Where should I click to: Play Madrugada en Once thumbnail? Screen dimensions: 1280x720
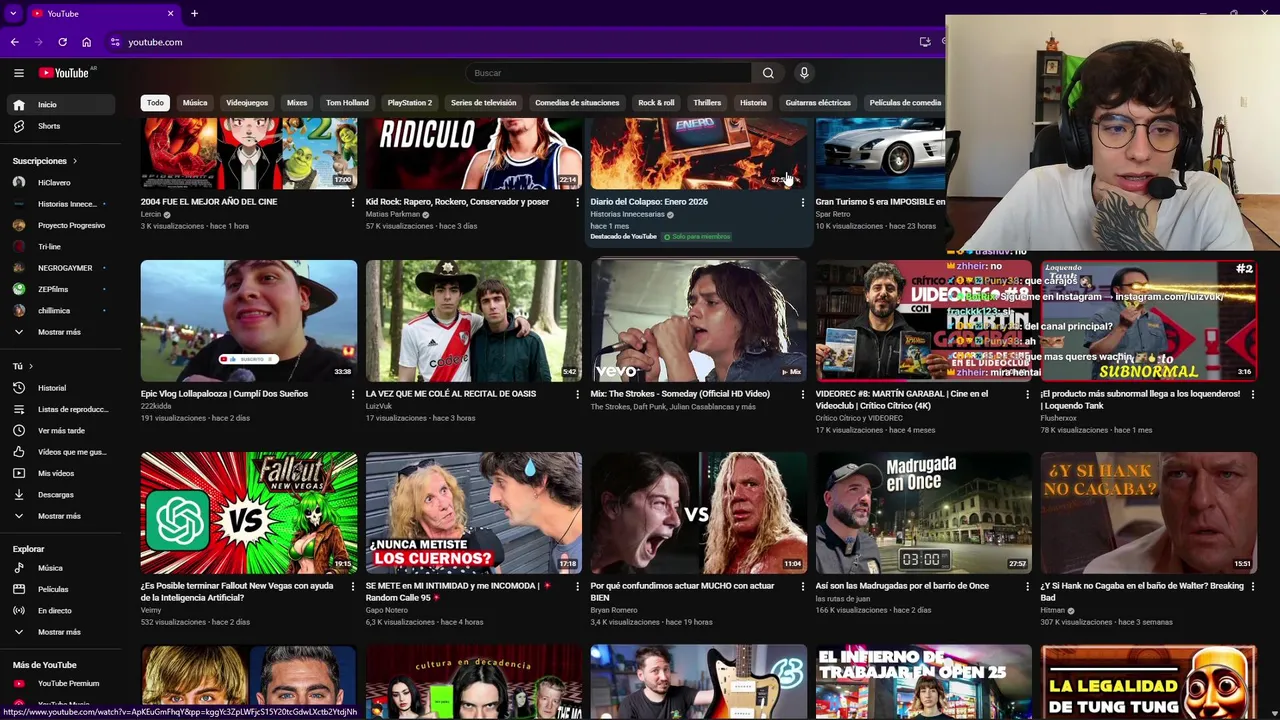point(923,513)
